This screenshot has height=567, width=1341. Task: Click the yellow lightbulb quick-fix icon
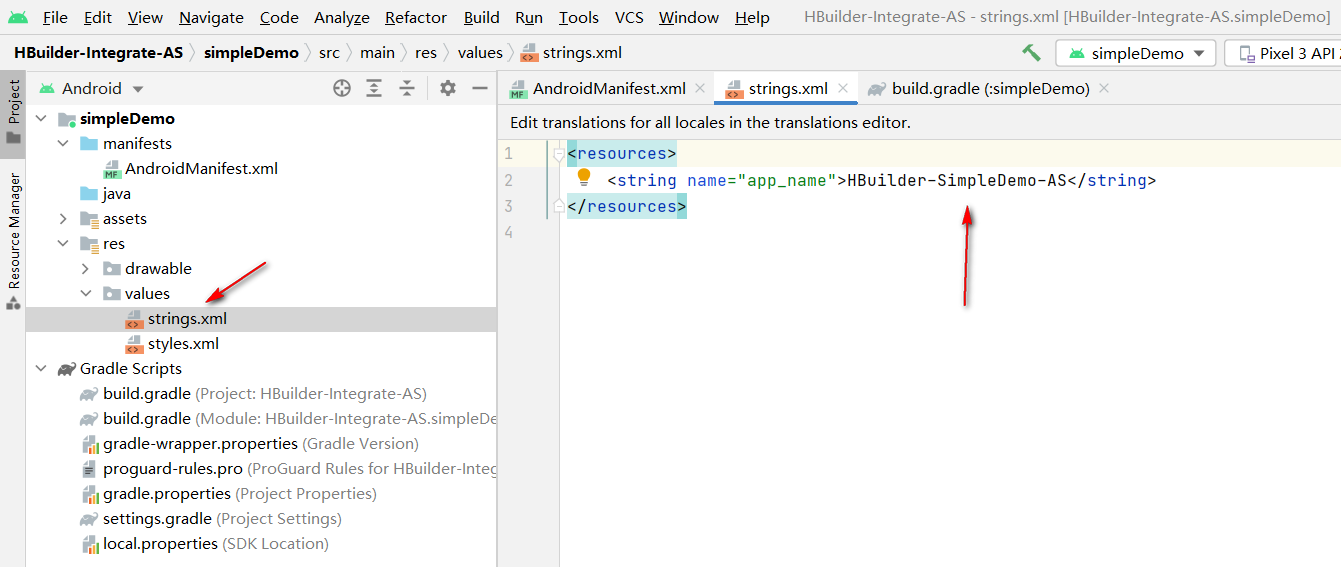(x=584, y=178)
